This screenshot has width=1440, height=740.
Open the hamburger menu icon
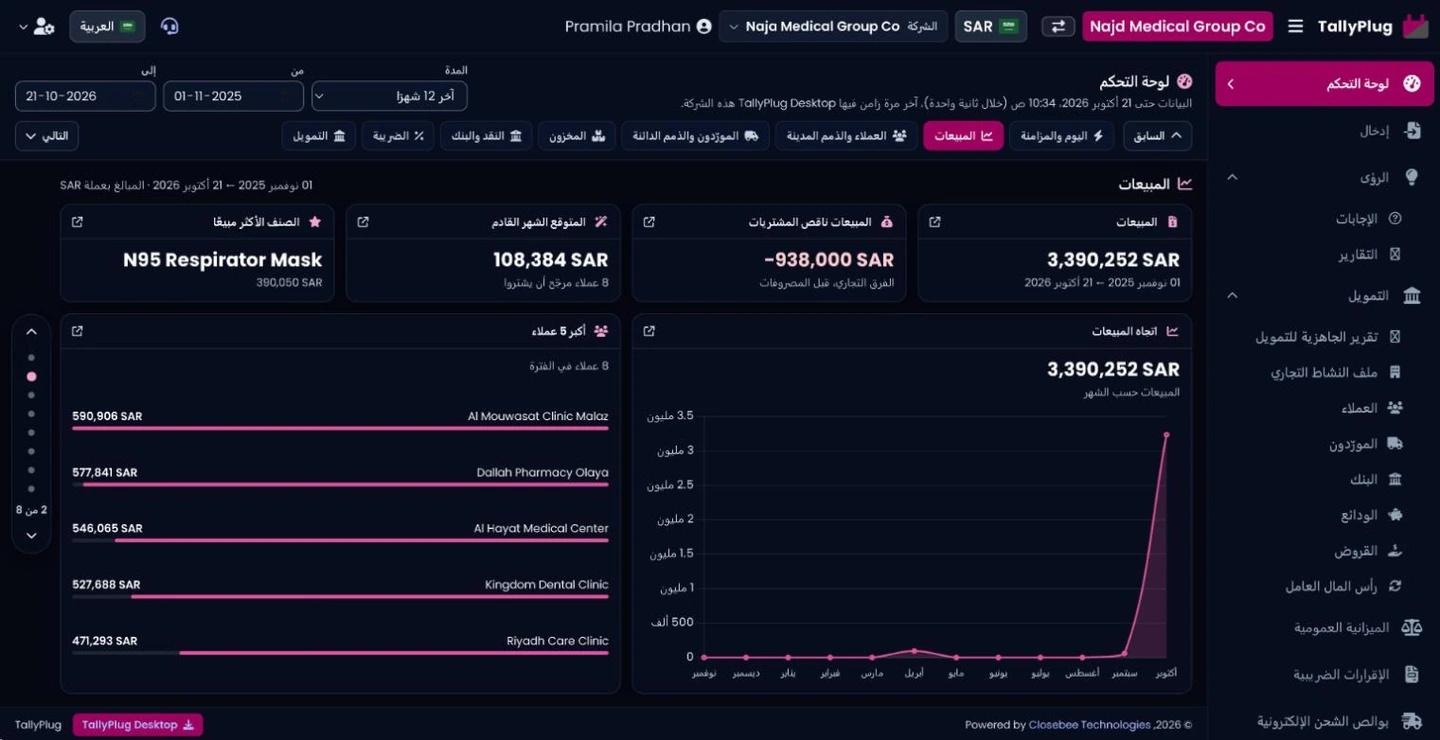(1295, 27)
